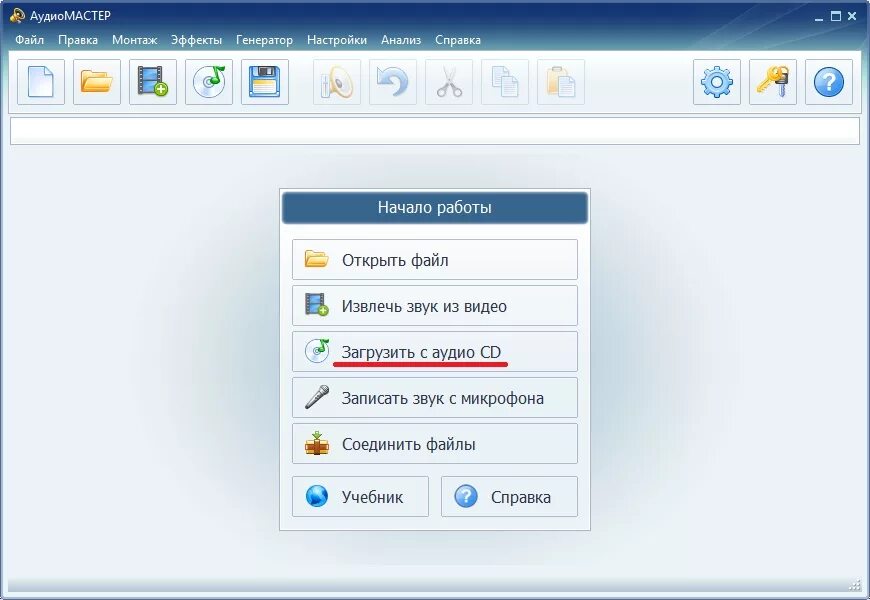Screen dimensions: 870x600
Task: Click the speaker mixer toolbar icon
Action: (x=337, y=82)
